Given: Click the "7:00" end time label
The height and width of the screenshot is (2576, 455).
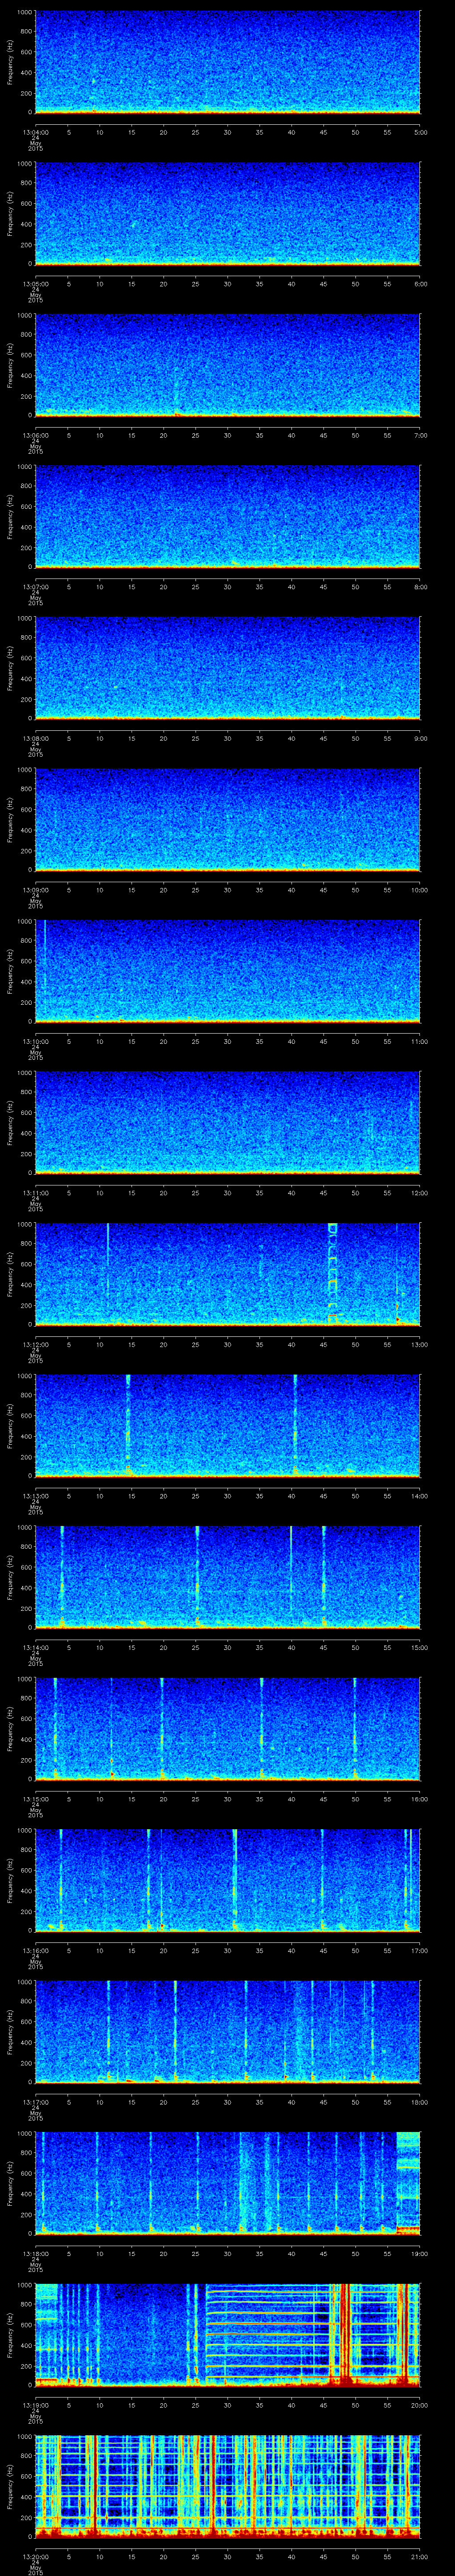Looking at the screenshot, I should pyautogui.click(x=420, y=435).
